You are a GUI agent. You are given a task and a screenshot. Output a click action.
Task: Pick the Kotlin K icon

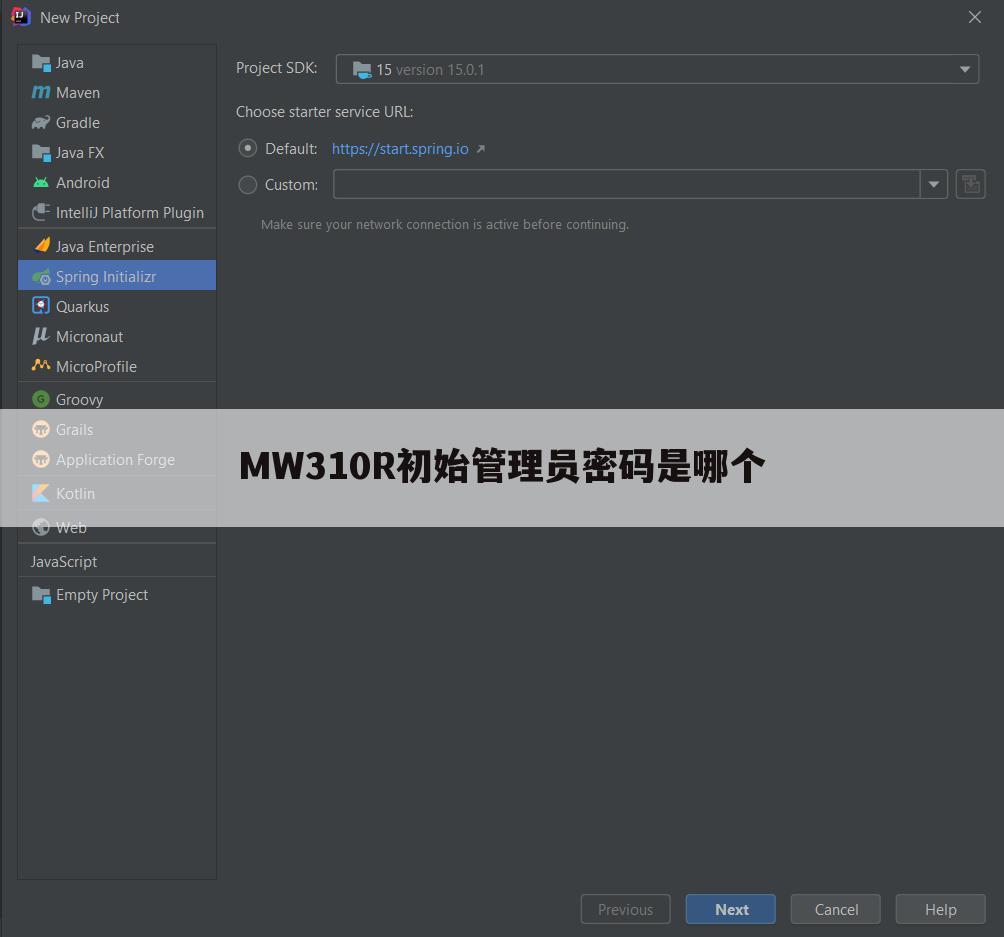click(41, 493)
